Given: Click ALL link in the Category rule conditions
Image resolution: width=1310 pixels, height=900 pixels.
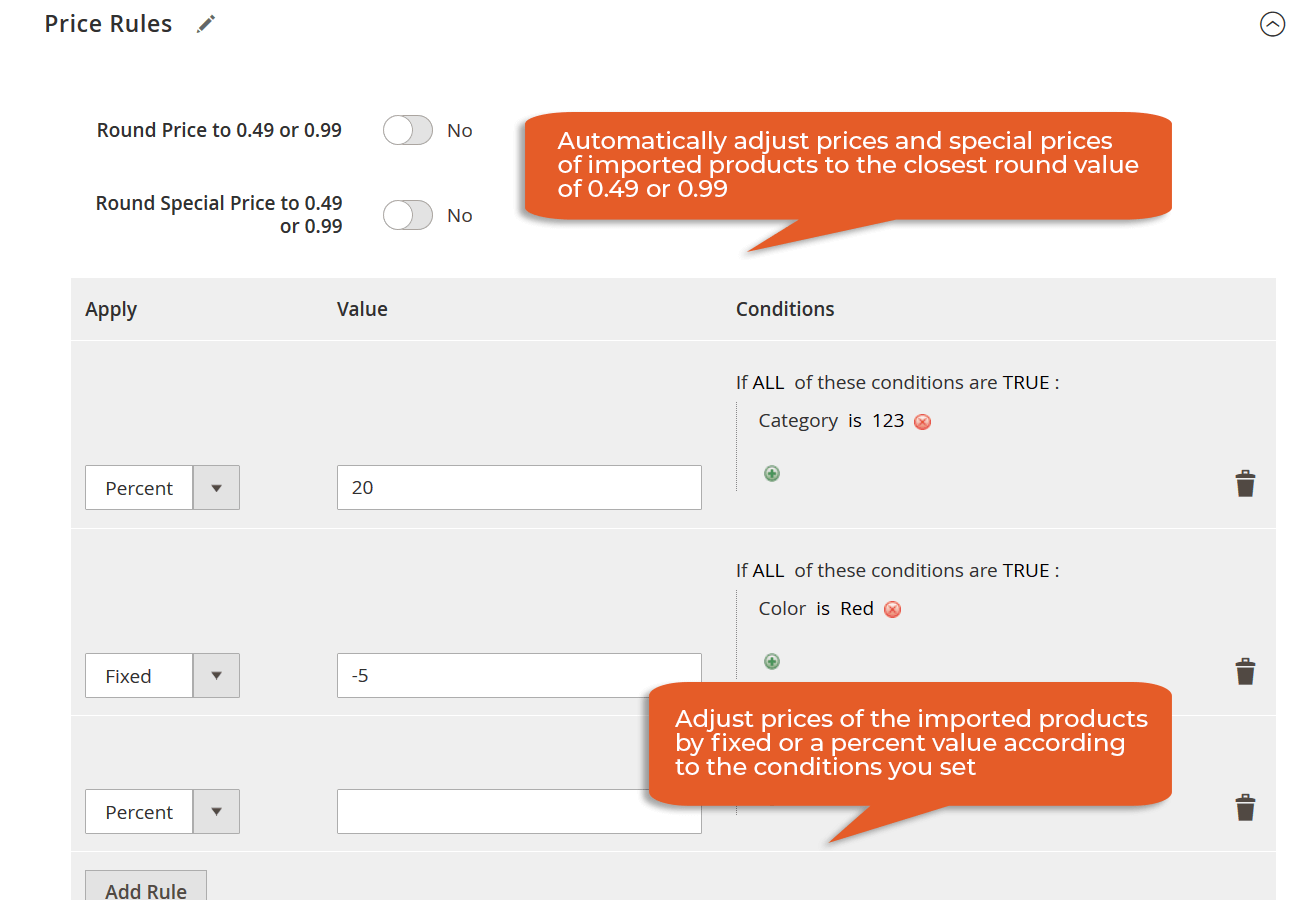Looking at the screenshot, I should coord(768,383).
